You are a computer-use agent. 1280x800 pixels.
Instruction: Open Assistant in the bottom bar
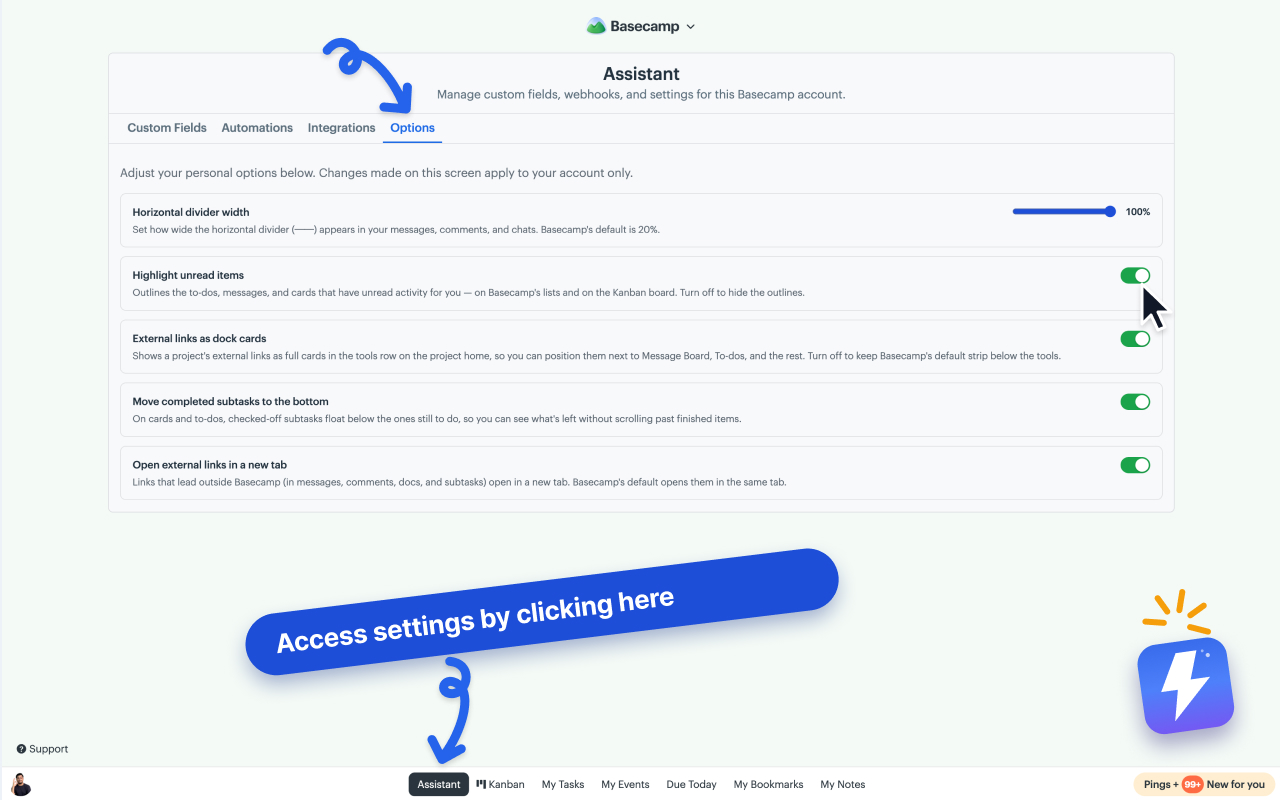pyautogui.click(x=438, y=784)
